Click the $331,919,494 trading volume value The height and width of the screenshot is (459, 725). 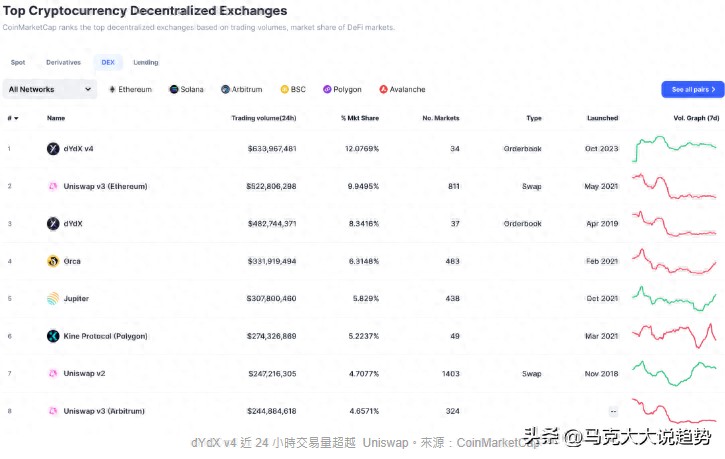click(272, 261)
